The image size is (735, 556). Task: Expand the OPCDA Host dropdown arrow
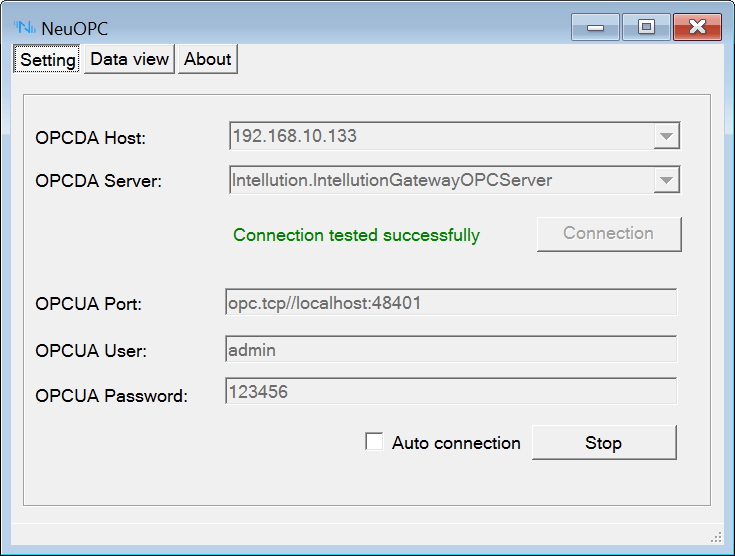(x=665, y=136)
